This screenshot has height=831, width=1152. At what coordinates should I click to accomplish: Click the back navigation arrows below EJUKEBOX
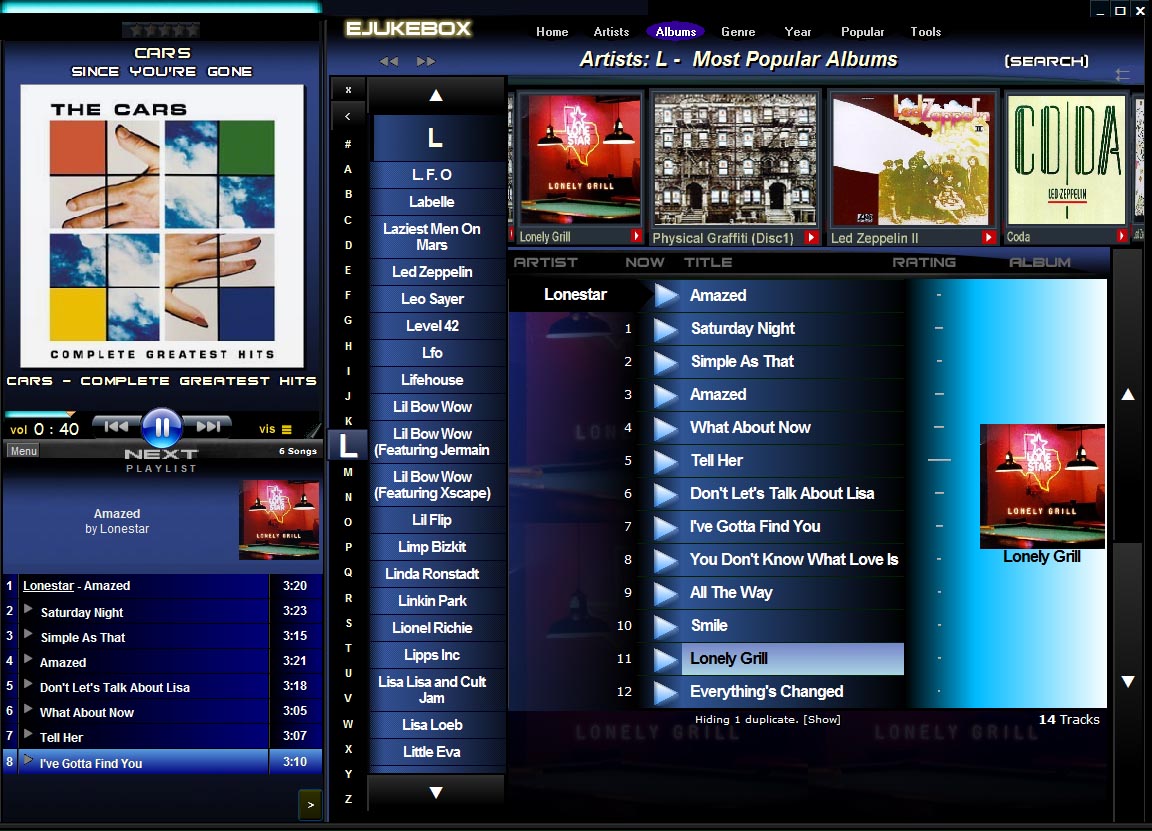click(389, 61)
